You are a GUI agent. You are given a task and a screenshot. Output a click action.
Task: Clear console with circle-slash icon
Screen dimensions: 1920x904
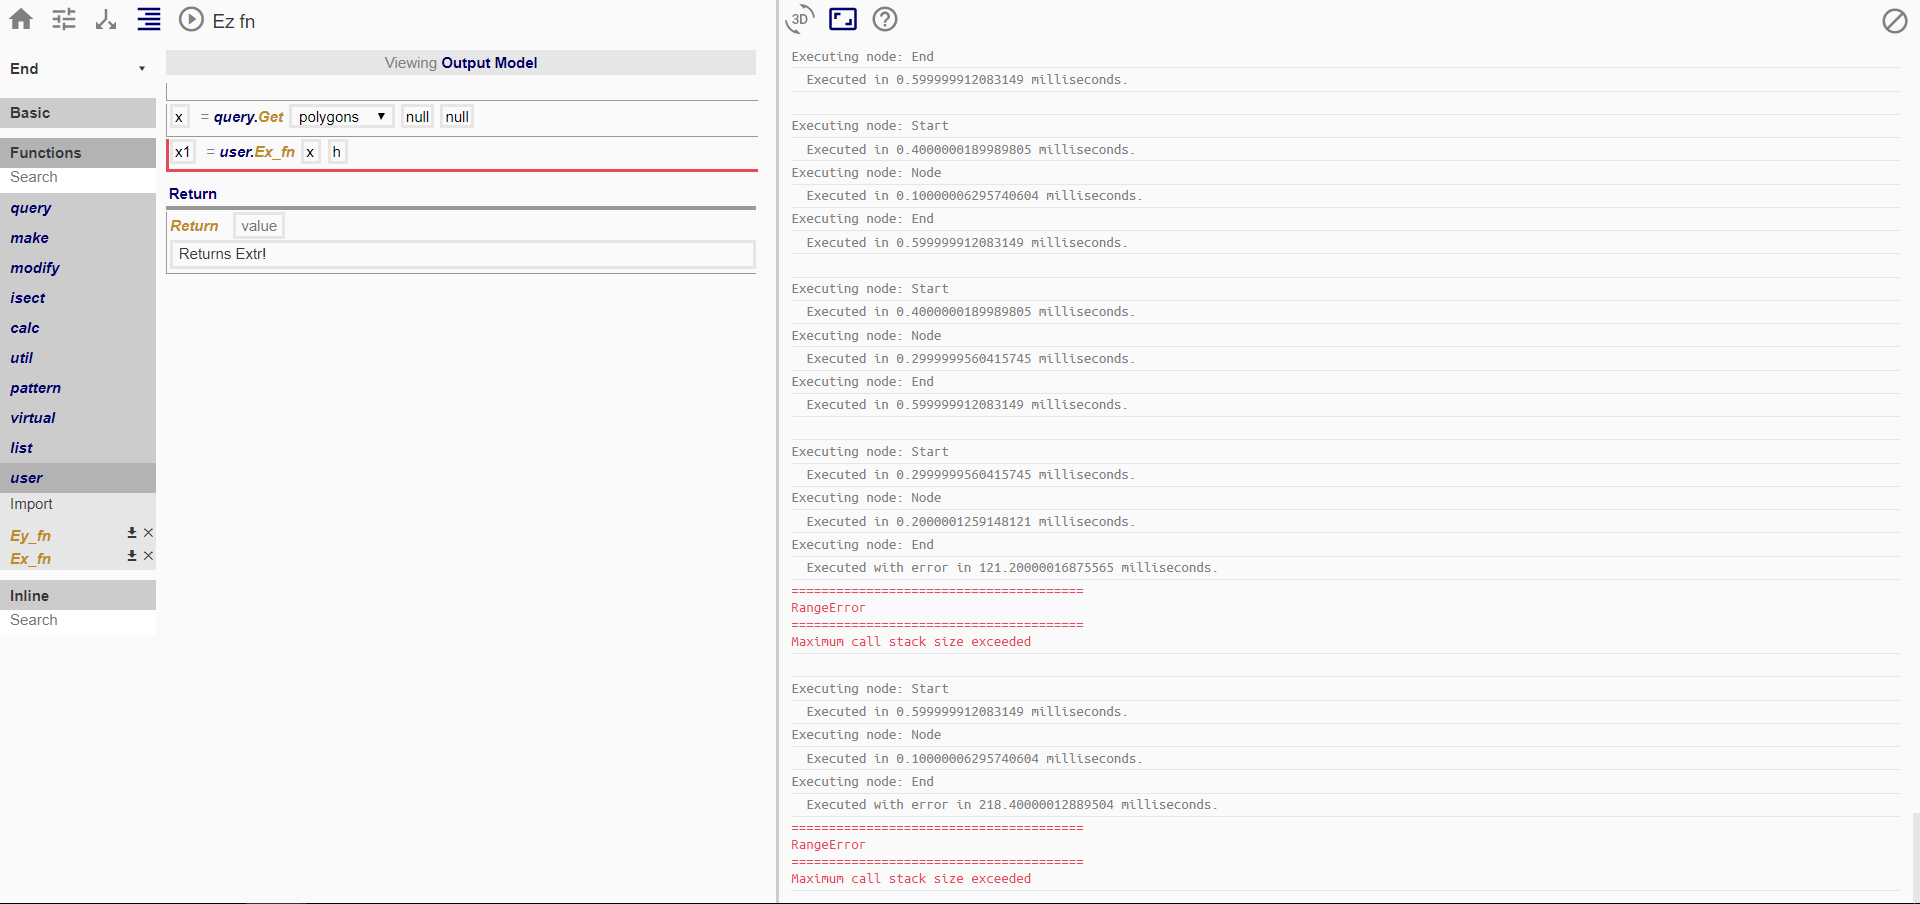[x=1895, y=21]
